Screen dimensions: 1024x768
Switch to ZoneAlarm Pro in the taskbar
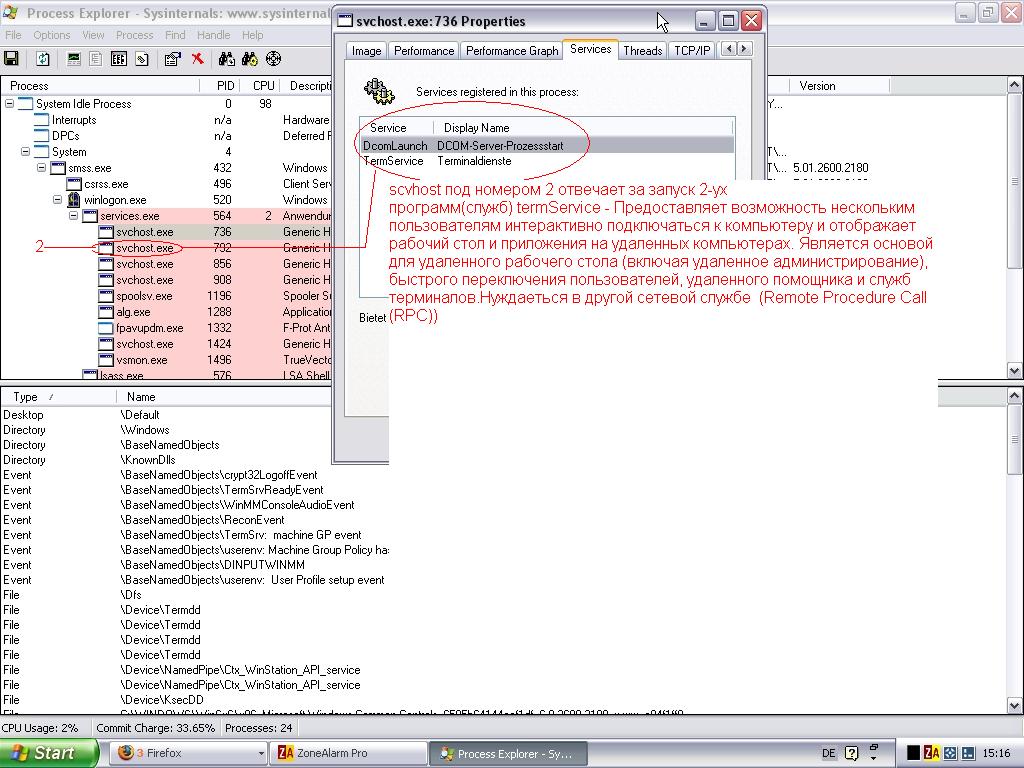(x=349, y=753)
